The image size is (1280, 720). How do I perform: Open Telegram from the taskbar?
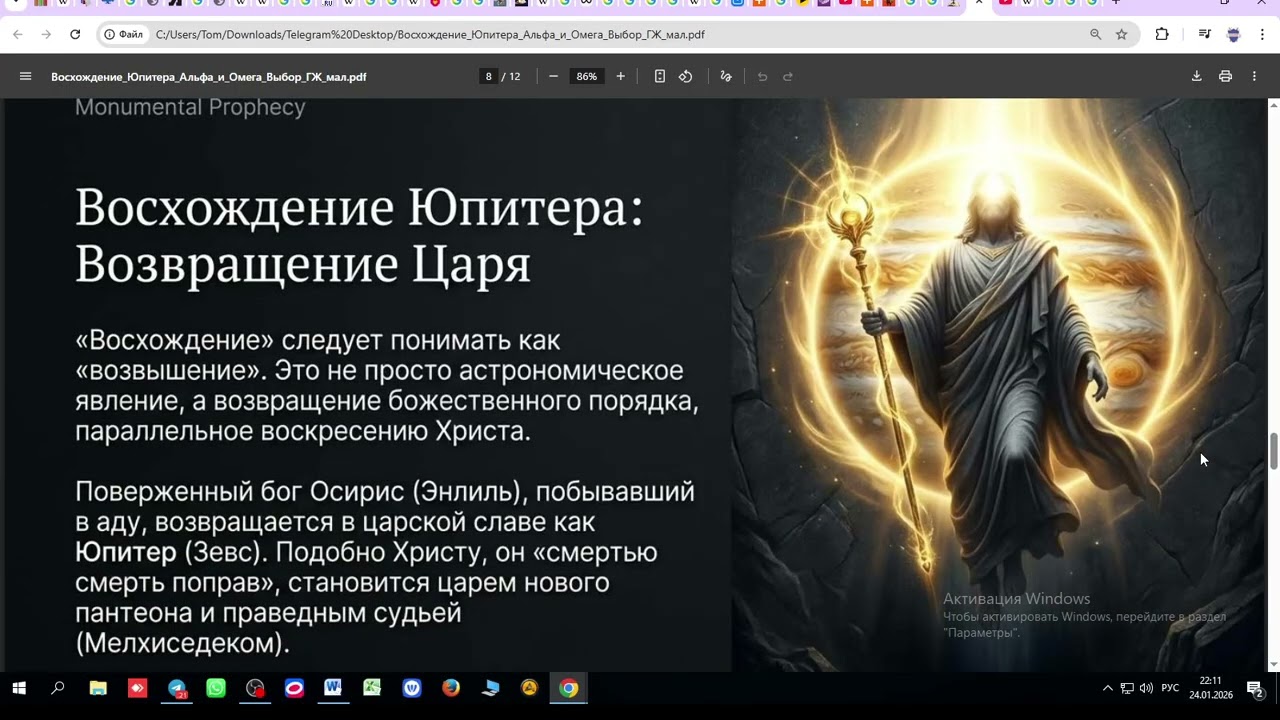(177, 688)
